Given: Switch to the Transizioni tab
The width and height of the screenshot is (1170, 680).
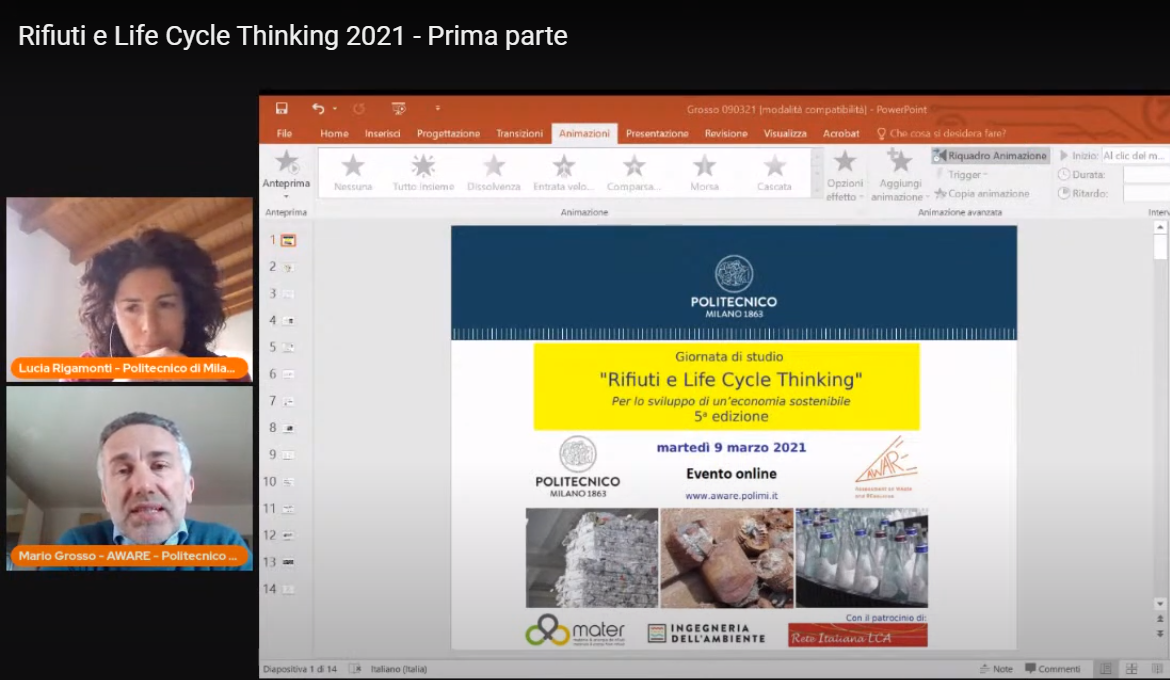Looking at the screenshot, I should click(519, 134).
